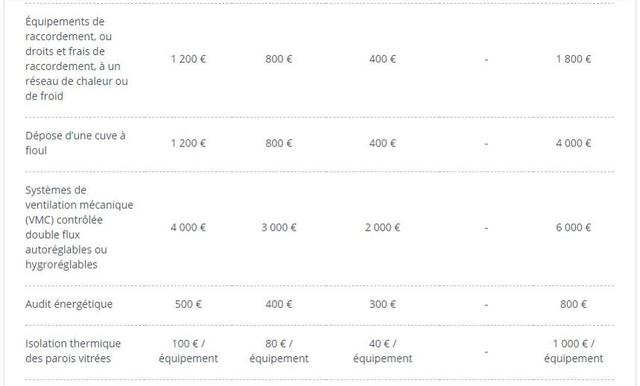Click the réseau de chaleur raccordement label
Screen dimensions: 640x386
tap(76, 59)
